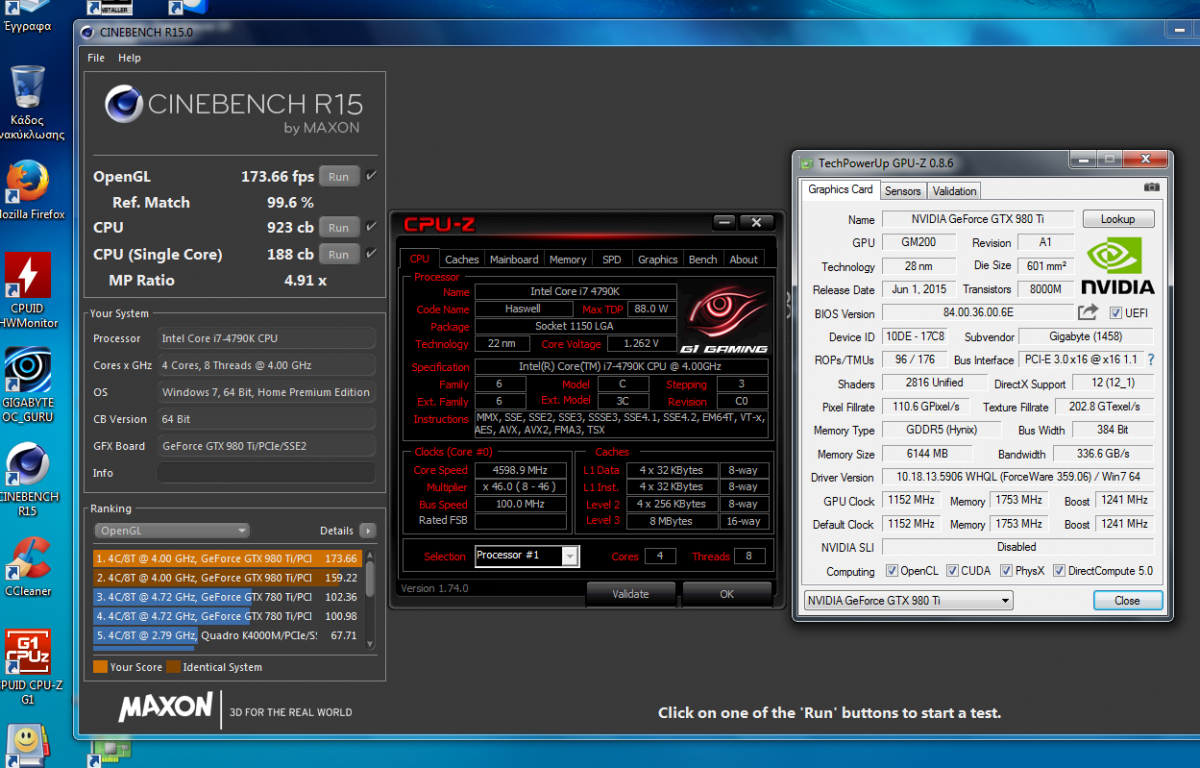Switch to the Caches tab in CPU-Z

[x=462, y=260]
